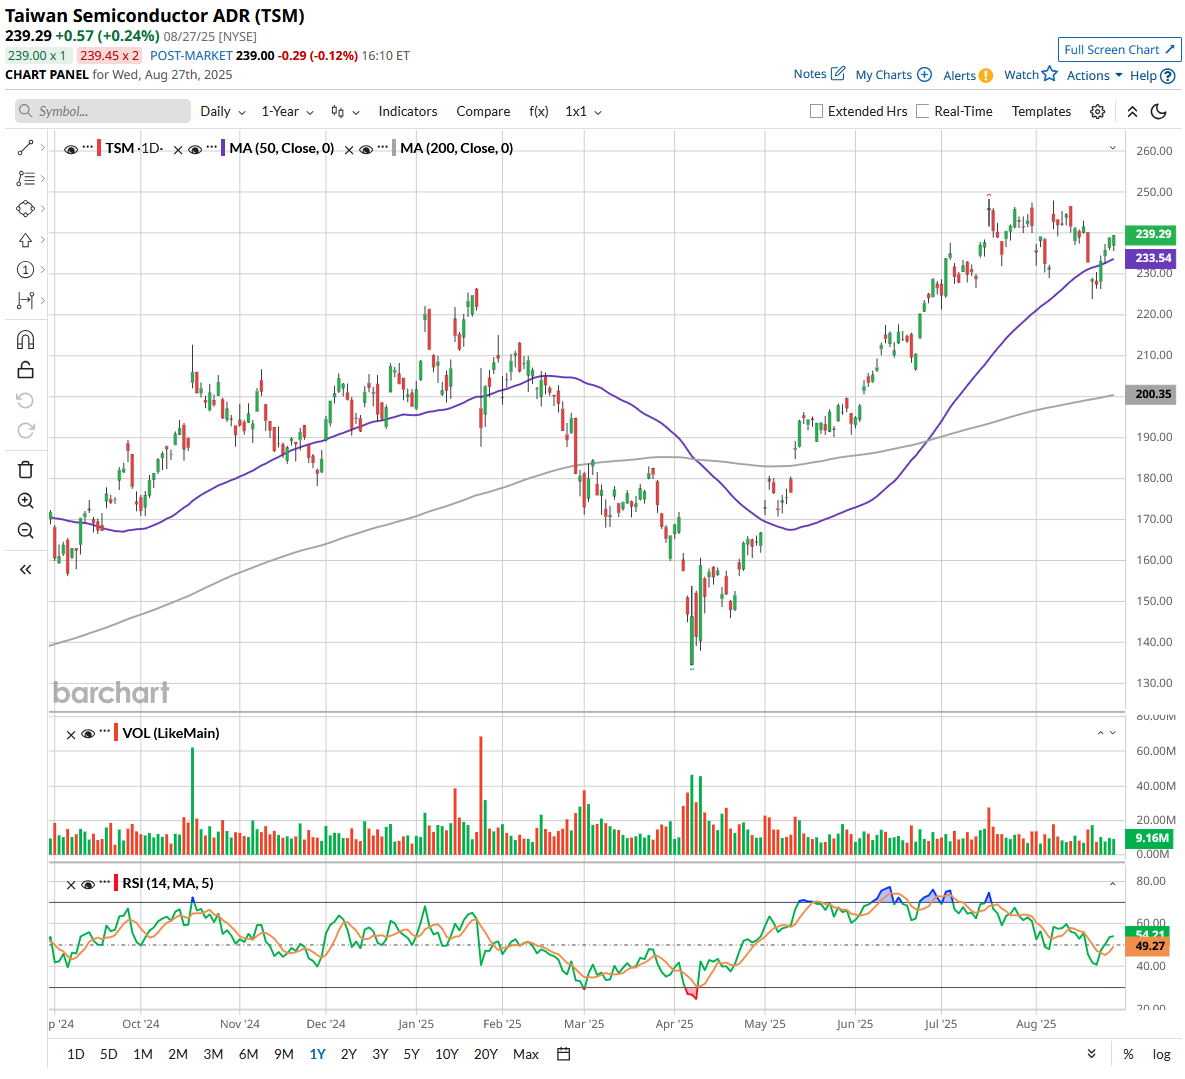This screenshot has width=1185, height=1079.
Task: Click the MA 50 purple color bar
Action: coord(223,148)
